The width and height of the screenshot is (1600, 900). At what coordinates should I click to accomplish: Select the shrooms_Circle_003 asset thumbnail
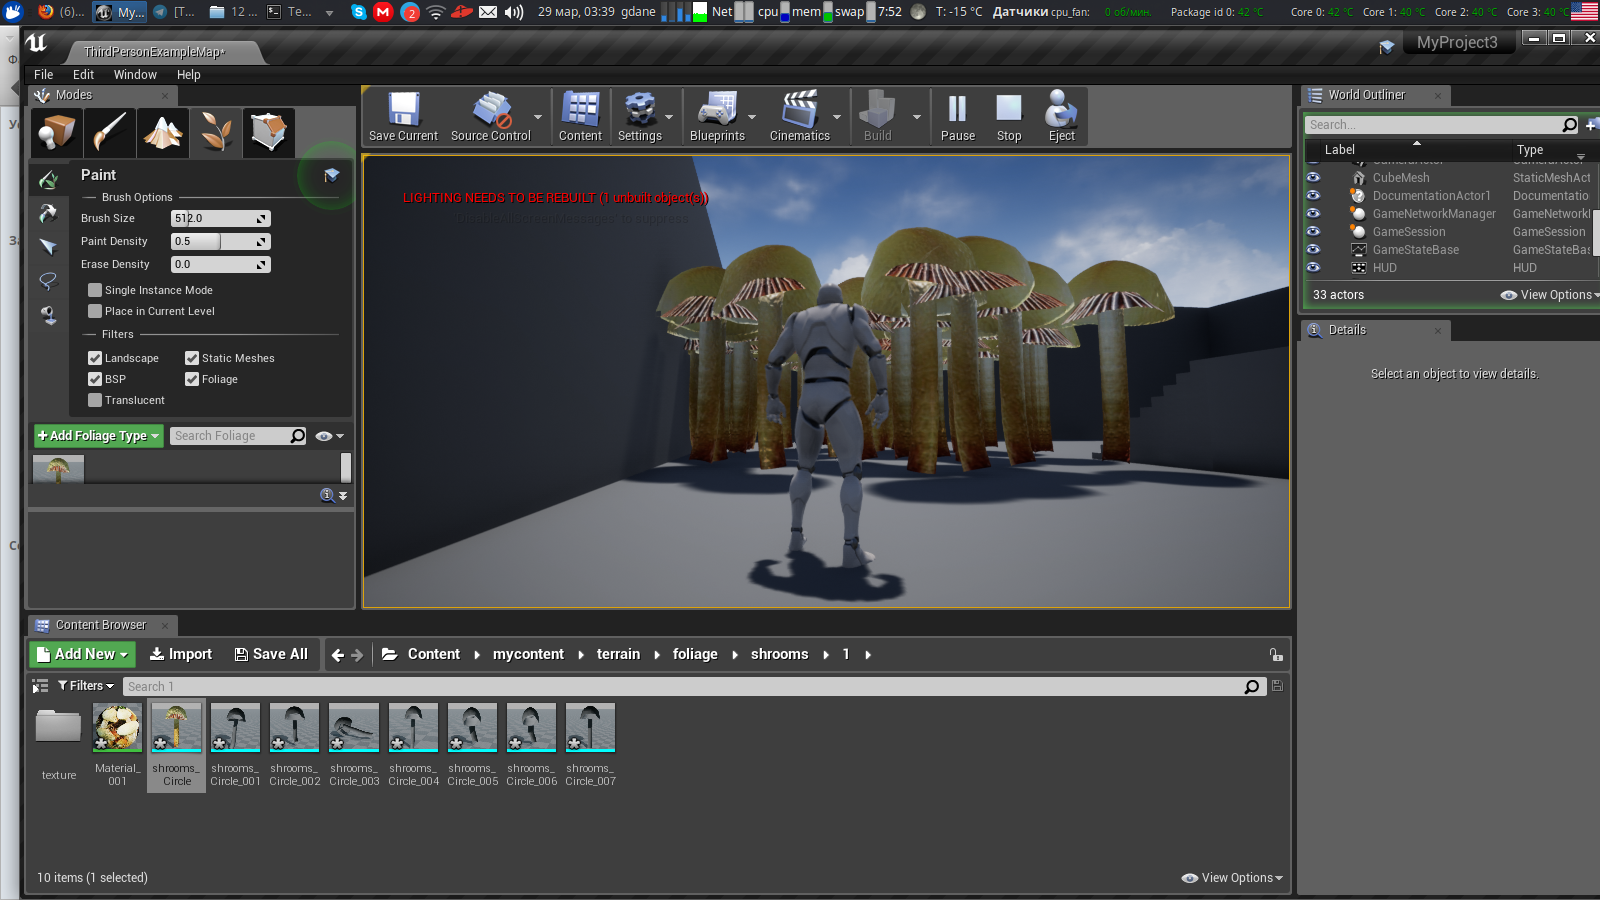[x=354, y=728]
